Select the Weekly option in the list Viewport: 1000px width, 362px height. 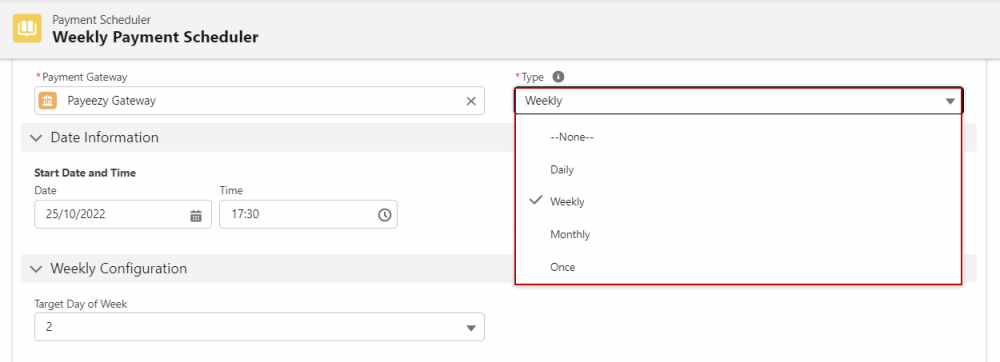click(739, 201)
